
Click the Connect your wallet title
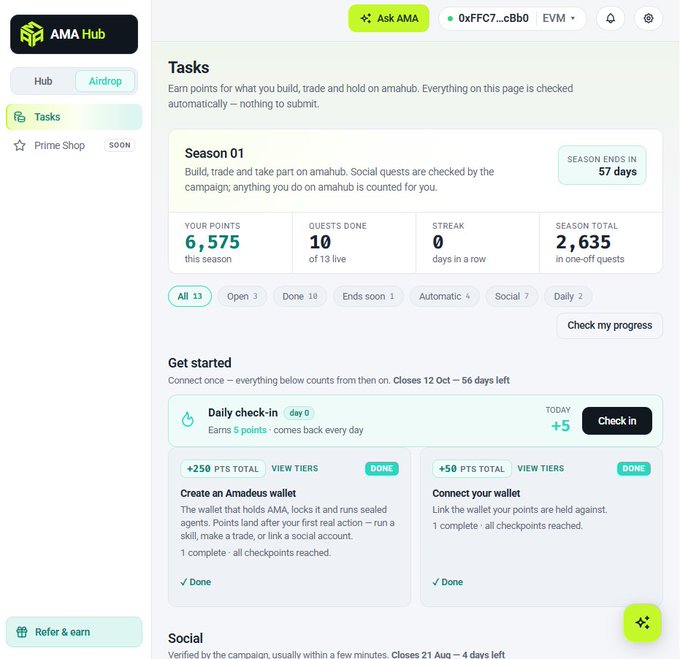click(476, 493)
